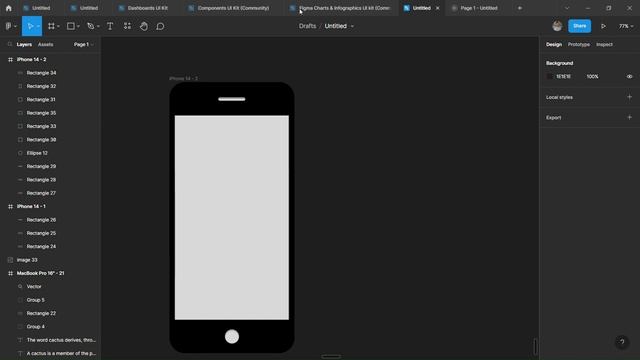Open the Untitled file name dropdown

(352, 27)
